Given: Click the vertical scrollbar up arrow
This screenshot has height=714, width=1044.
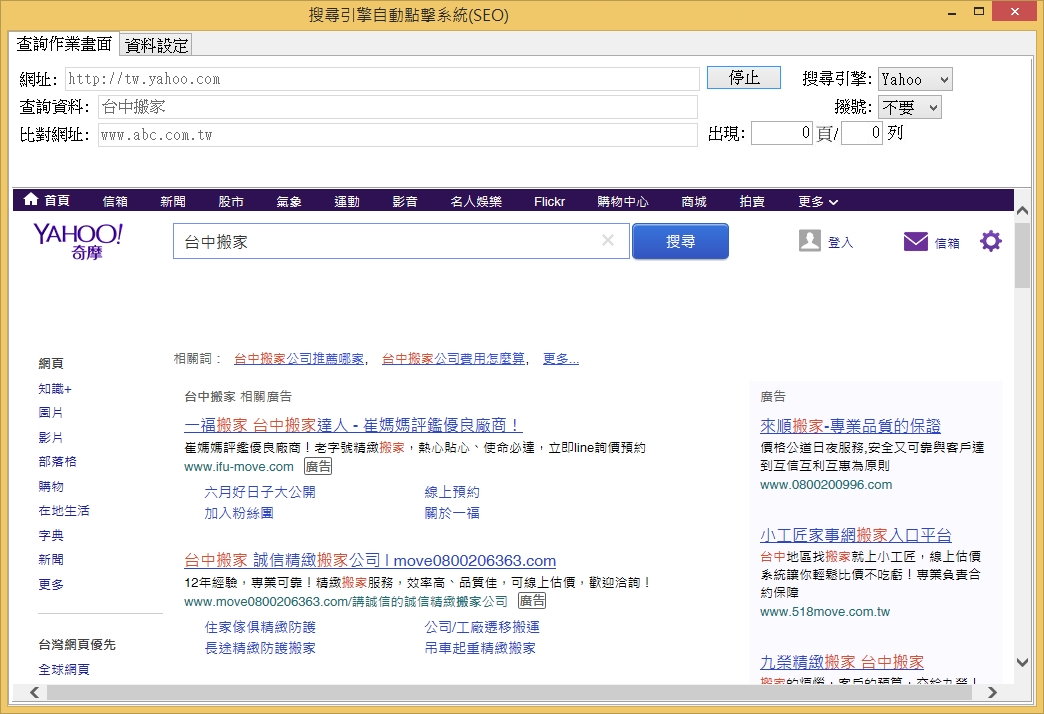Looking at the screenshot, I should [x=1022, y=210].
